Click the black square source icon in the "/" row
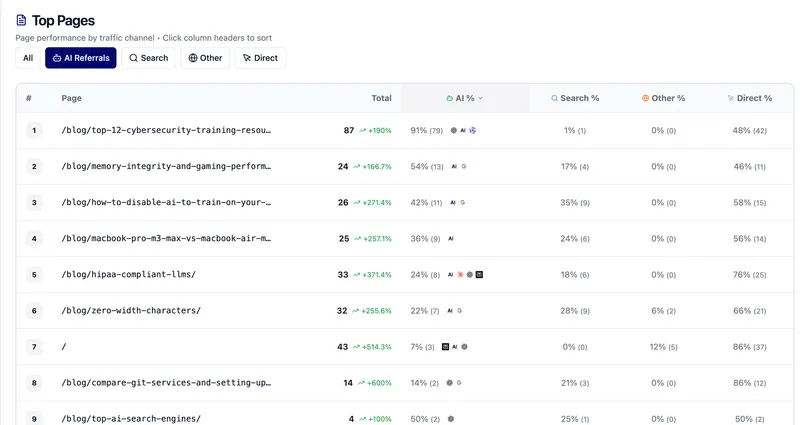The height and width of the screenshot is (425, 800). tap(445, 347)
